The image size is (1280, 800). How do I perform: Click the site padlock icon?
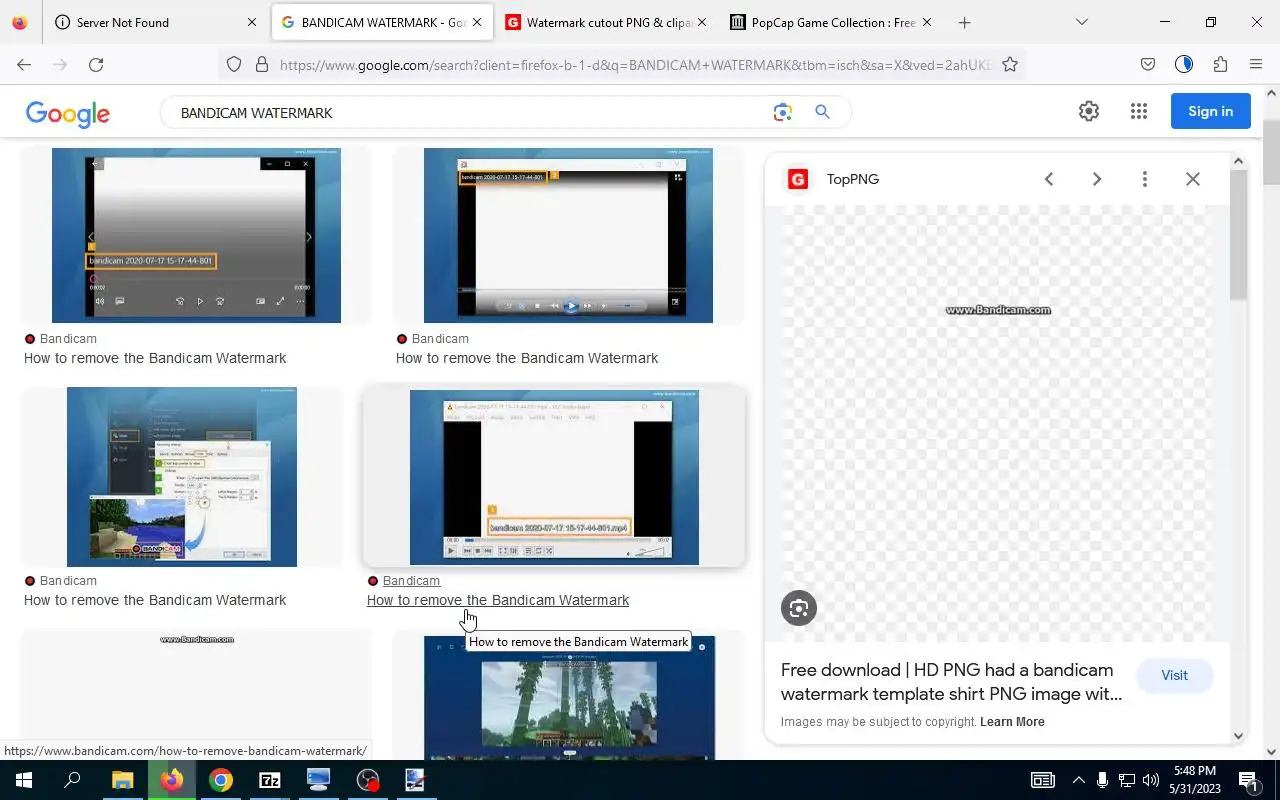coord(262,64)
